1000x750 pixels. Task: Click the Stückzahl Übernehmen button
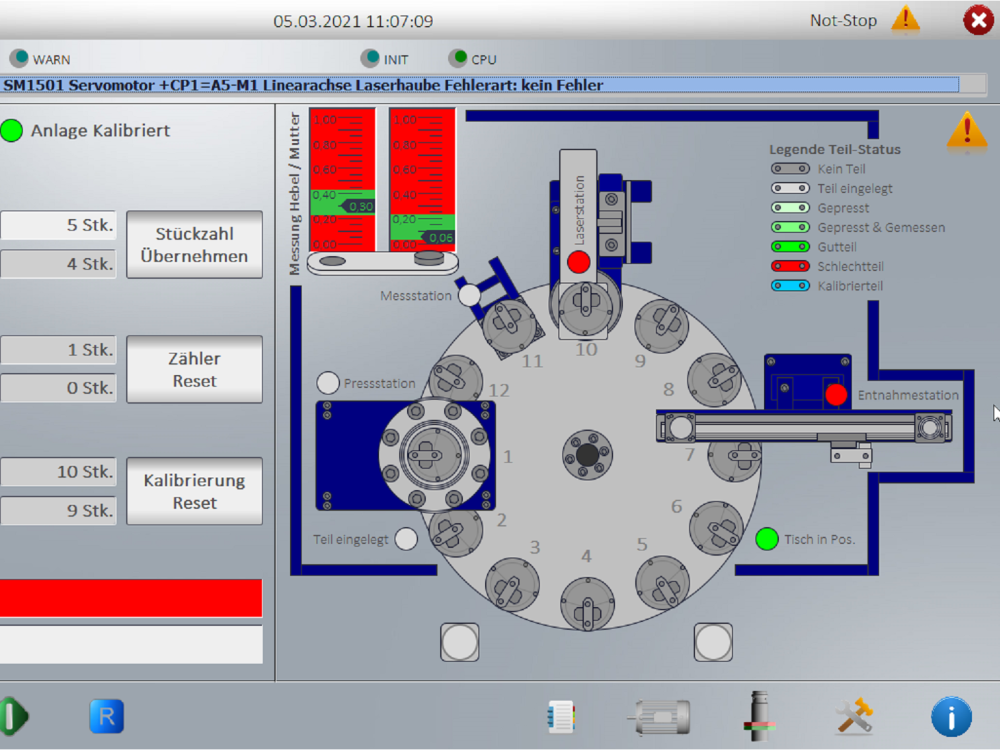tap(195, 245)
